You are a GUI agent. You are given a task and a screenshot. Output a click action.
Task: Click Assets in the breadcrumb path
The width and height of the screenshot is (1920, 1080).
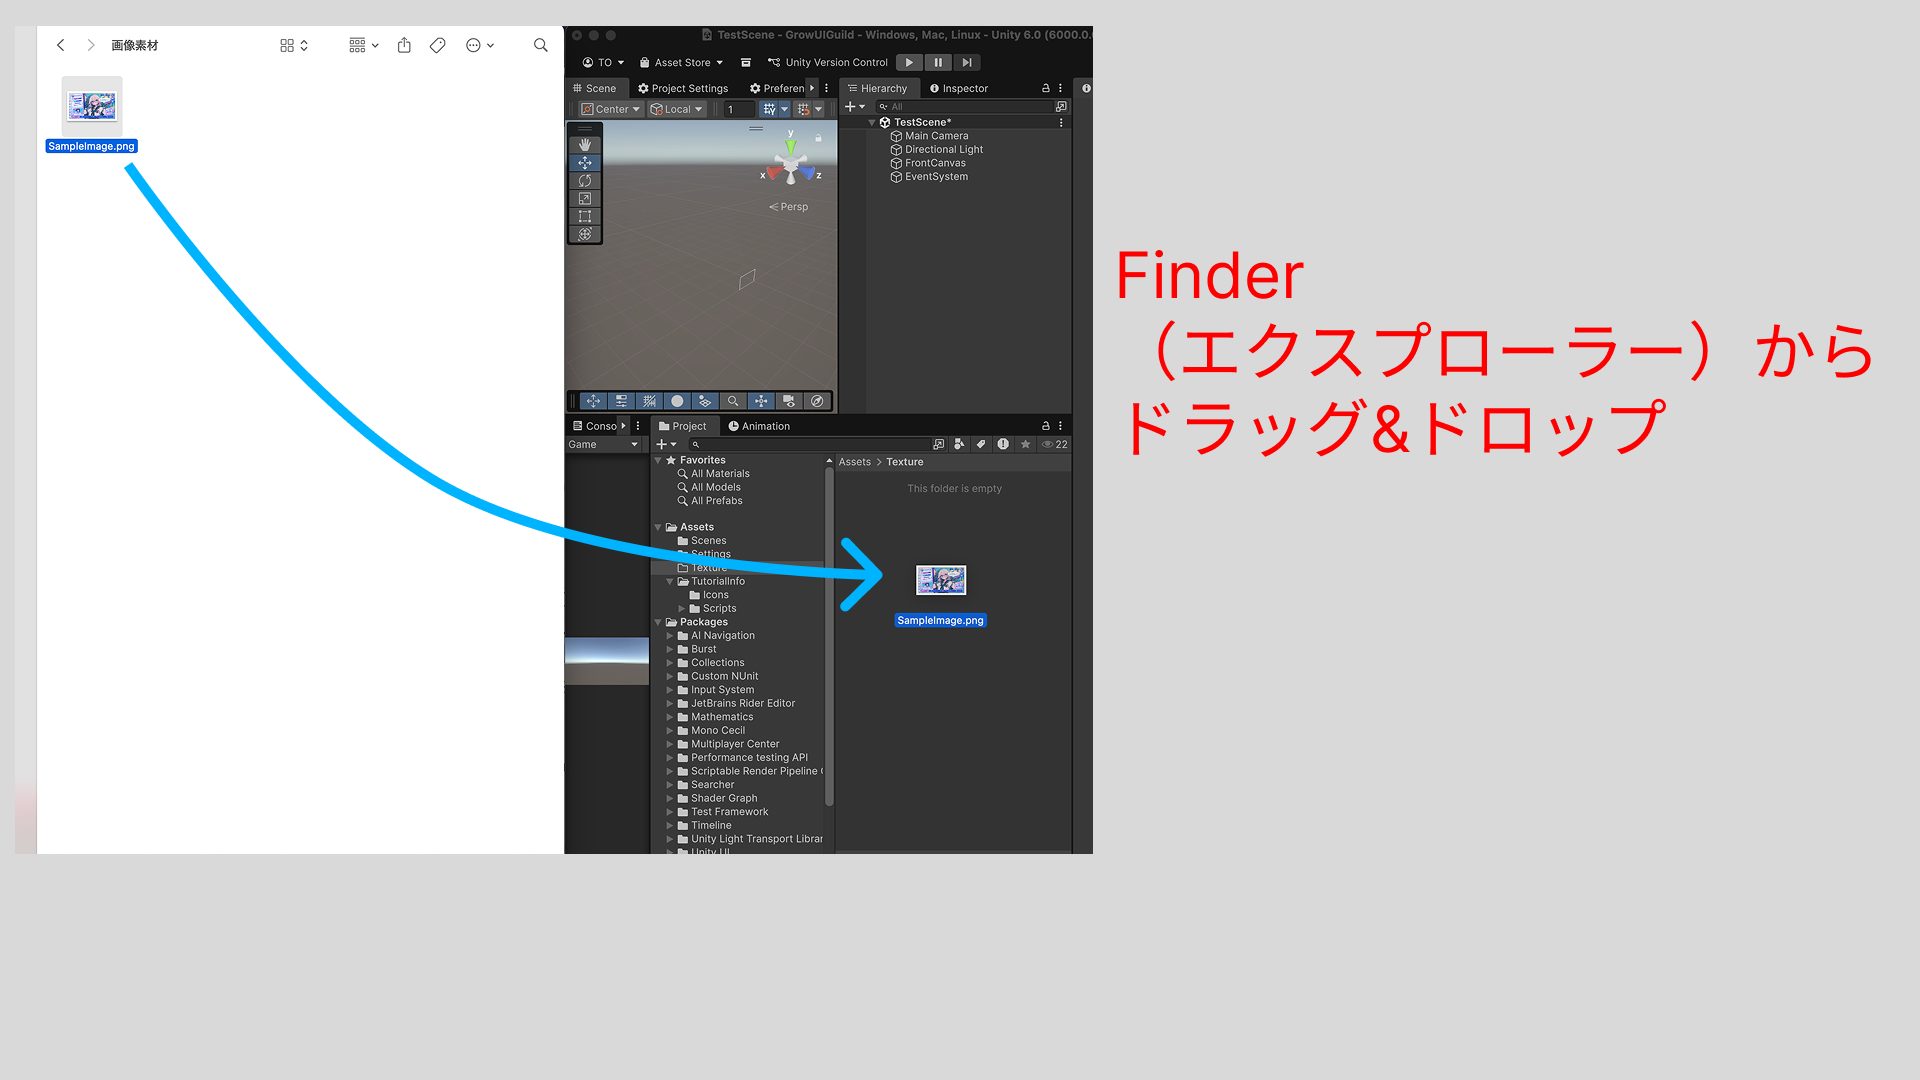tap(854, 462)
